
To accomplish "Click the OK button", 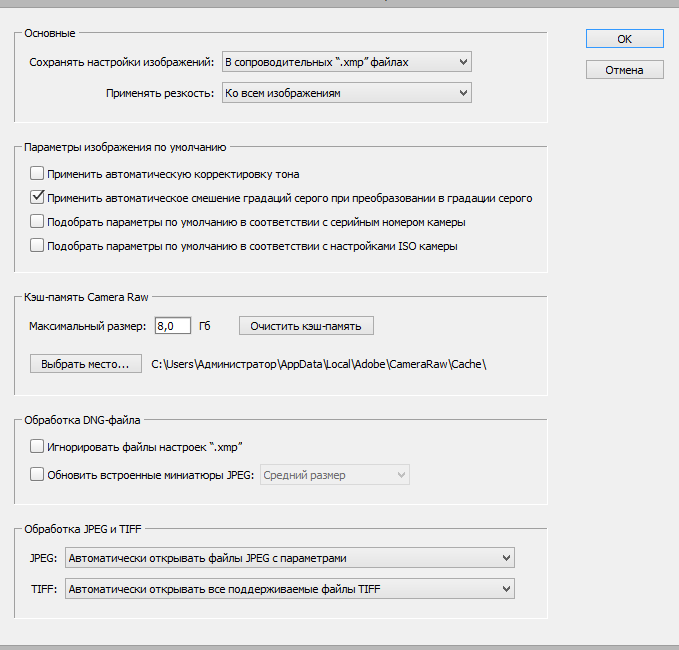I will (624, 39).
